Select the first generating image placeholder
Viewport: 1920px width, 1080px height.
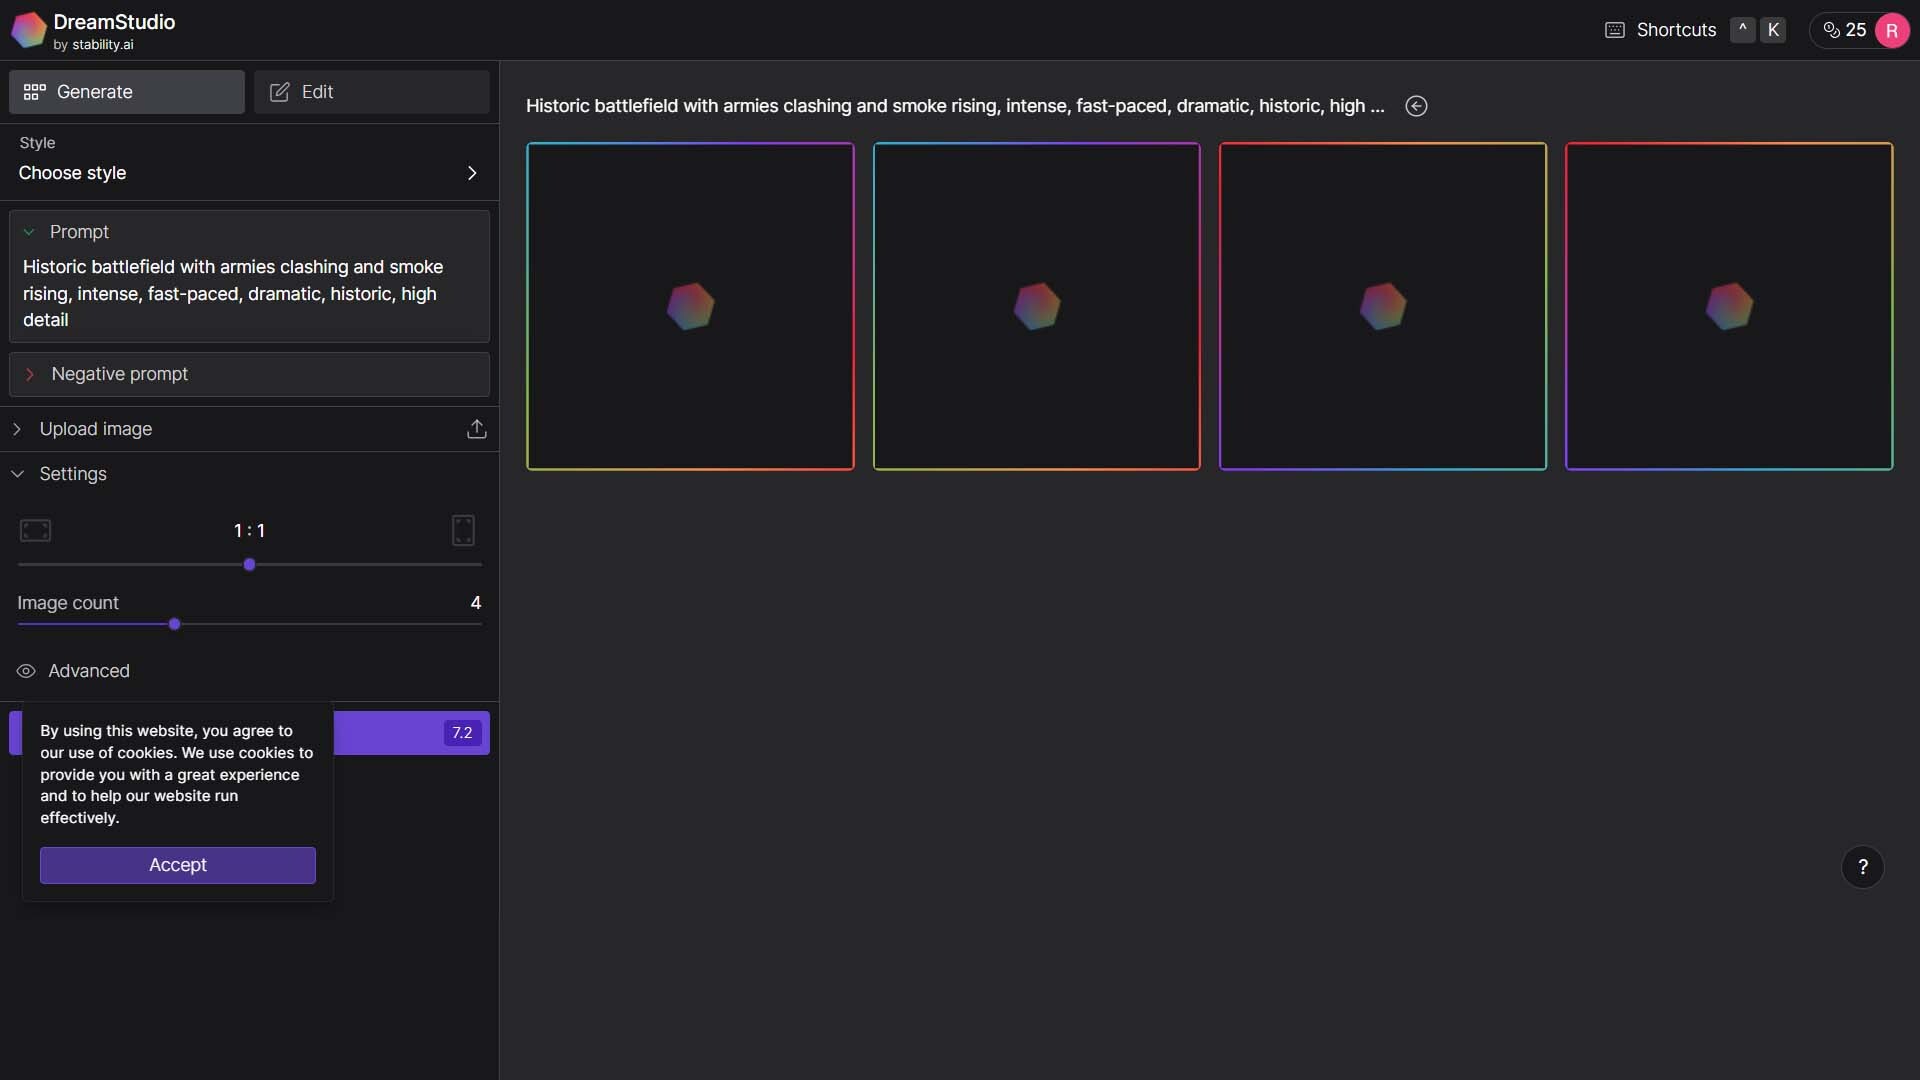coord(690,306)
